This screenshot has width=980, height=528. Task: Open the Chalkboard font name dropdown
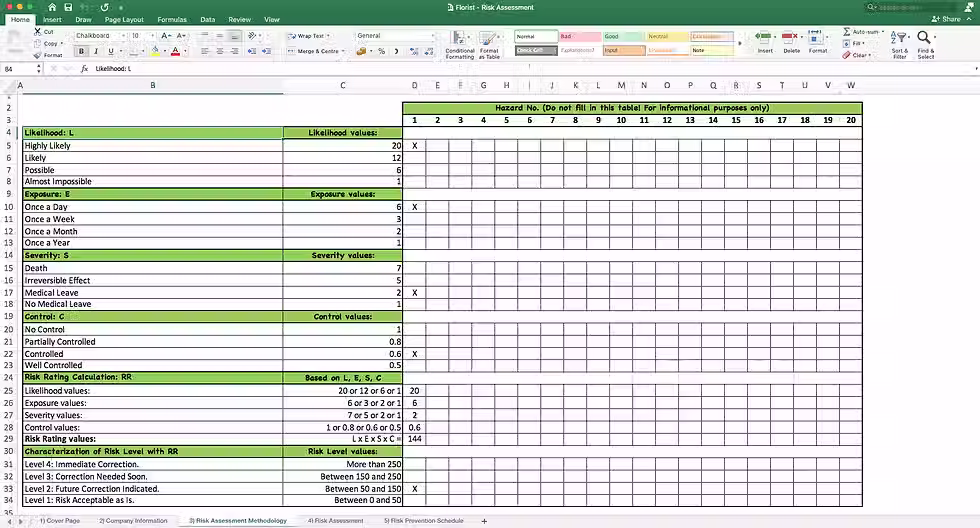[x=123, y=36]
